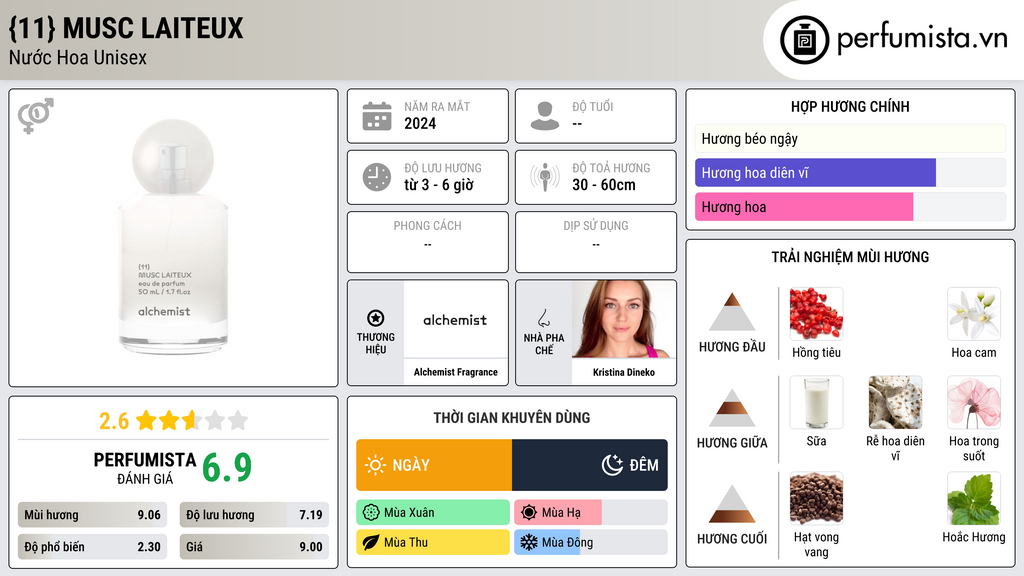
Task: Click the Perfumista đánh giá label
Action: [145, 468]
